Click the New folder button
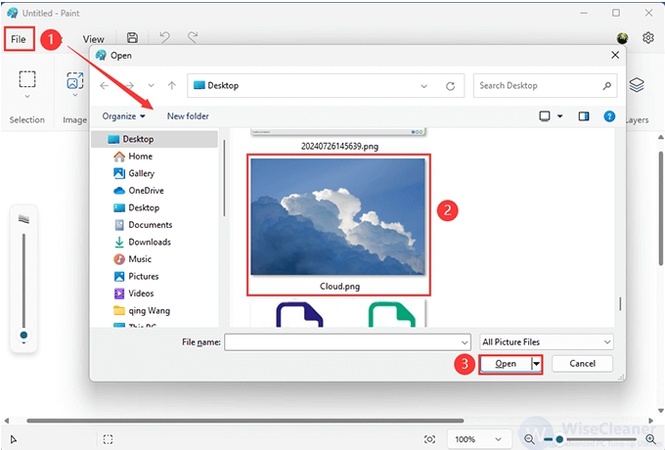Viewport: 665px width, 450px height. click(188, 116)
